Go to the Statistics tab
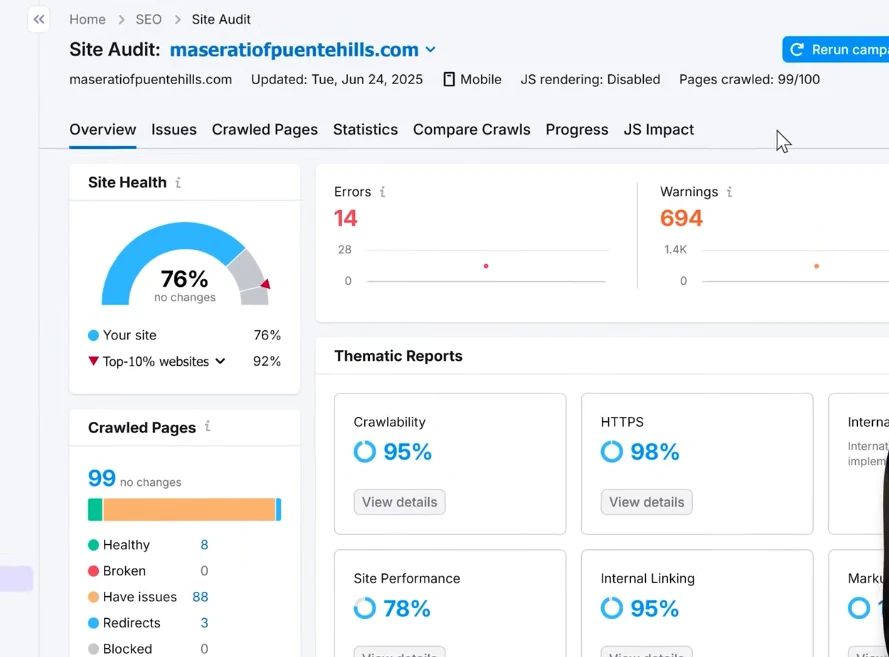 click(x=366, y=129)
